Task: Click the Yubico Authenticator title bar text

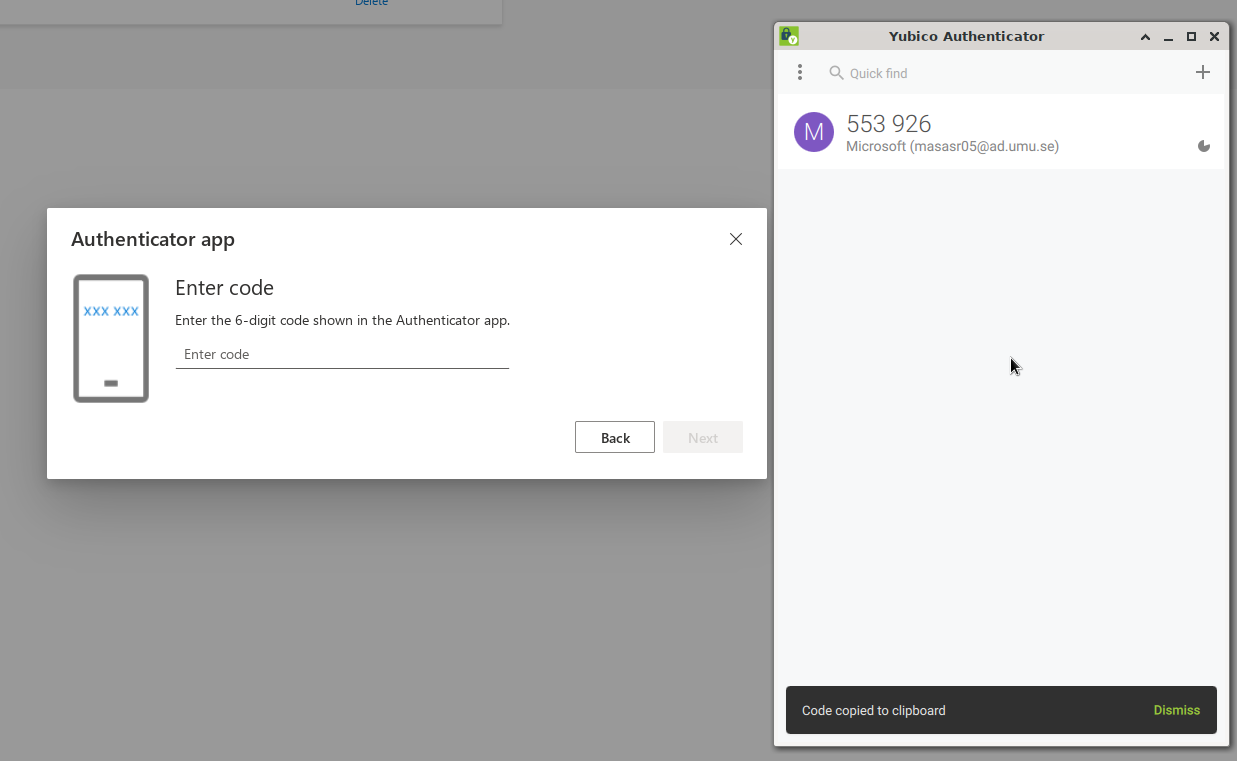Action: (966, 36)
